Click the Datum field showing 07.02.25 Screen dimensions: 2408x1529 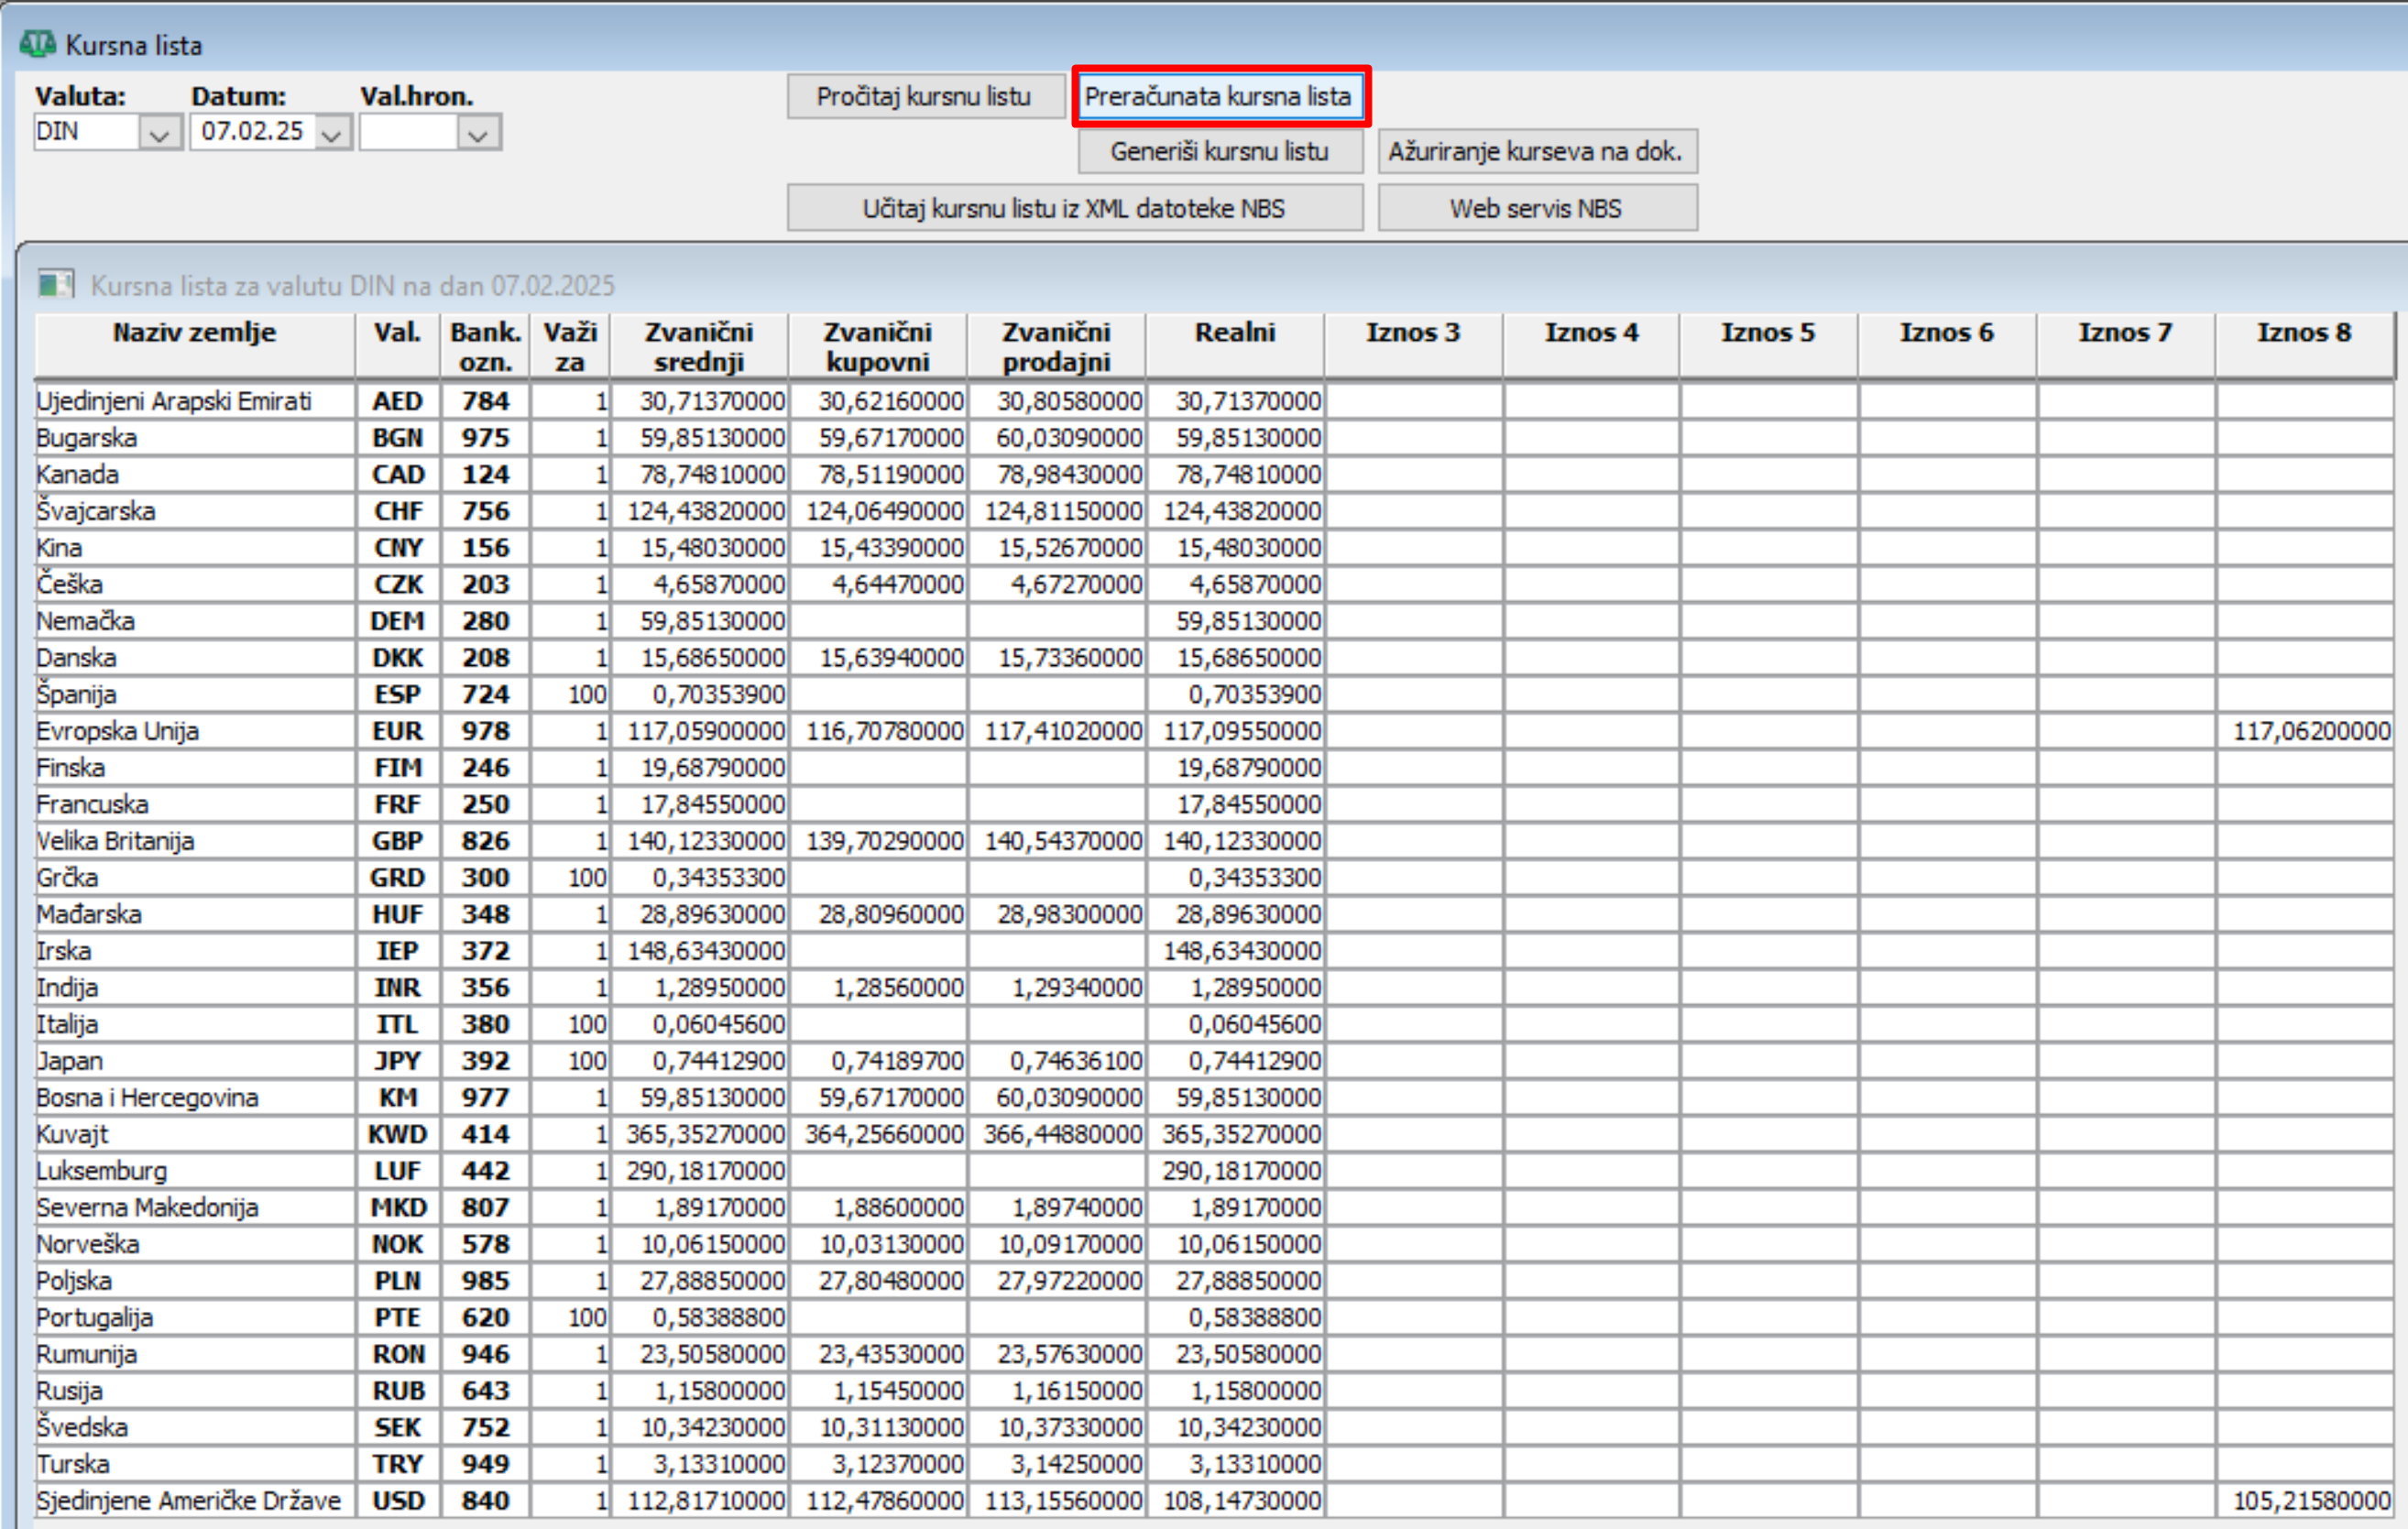pyautogui.click(x=253, y=132)
